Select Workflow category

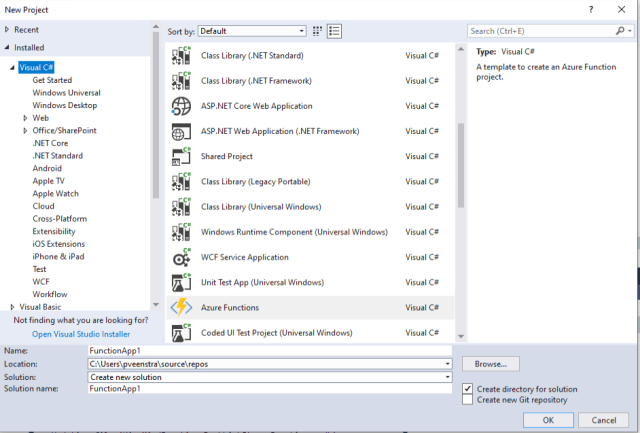[50, 294]
